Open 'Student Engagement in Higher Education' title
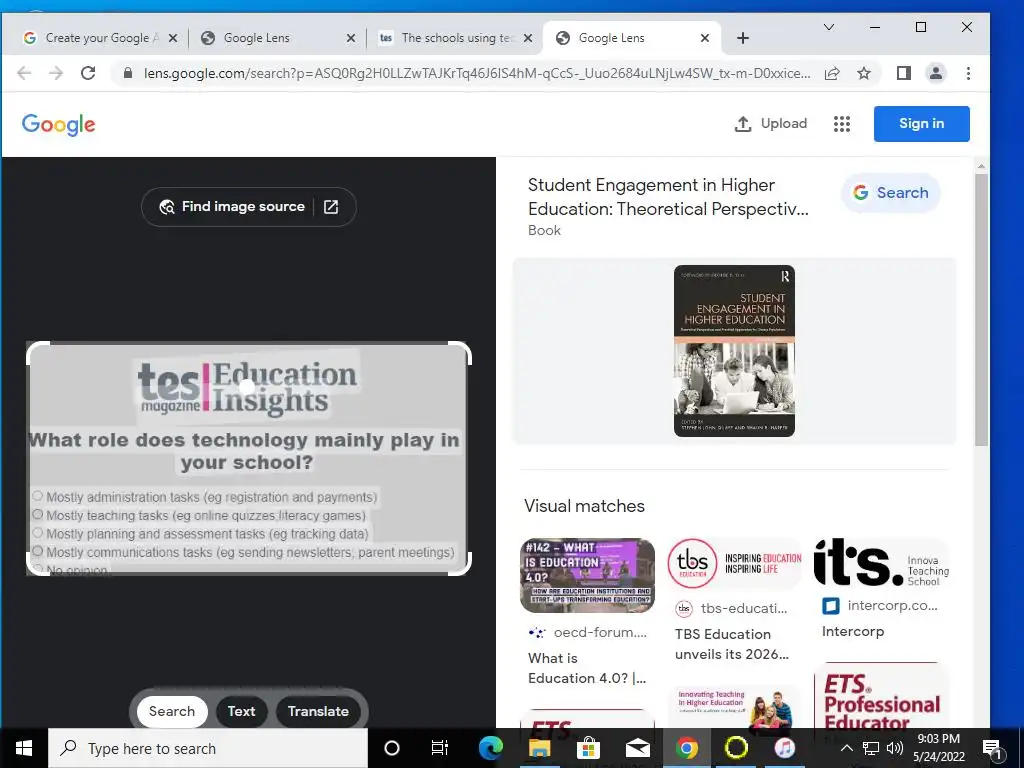1024x768 pixels. coord(668,197)
